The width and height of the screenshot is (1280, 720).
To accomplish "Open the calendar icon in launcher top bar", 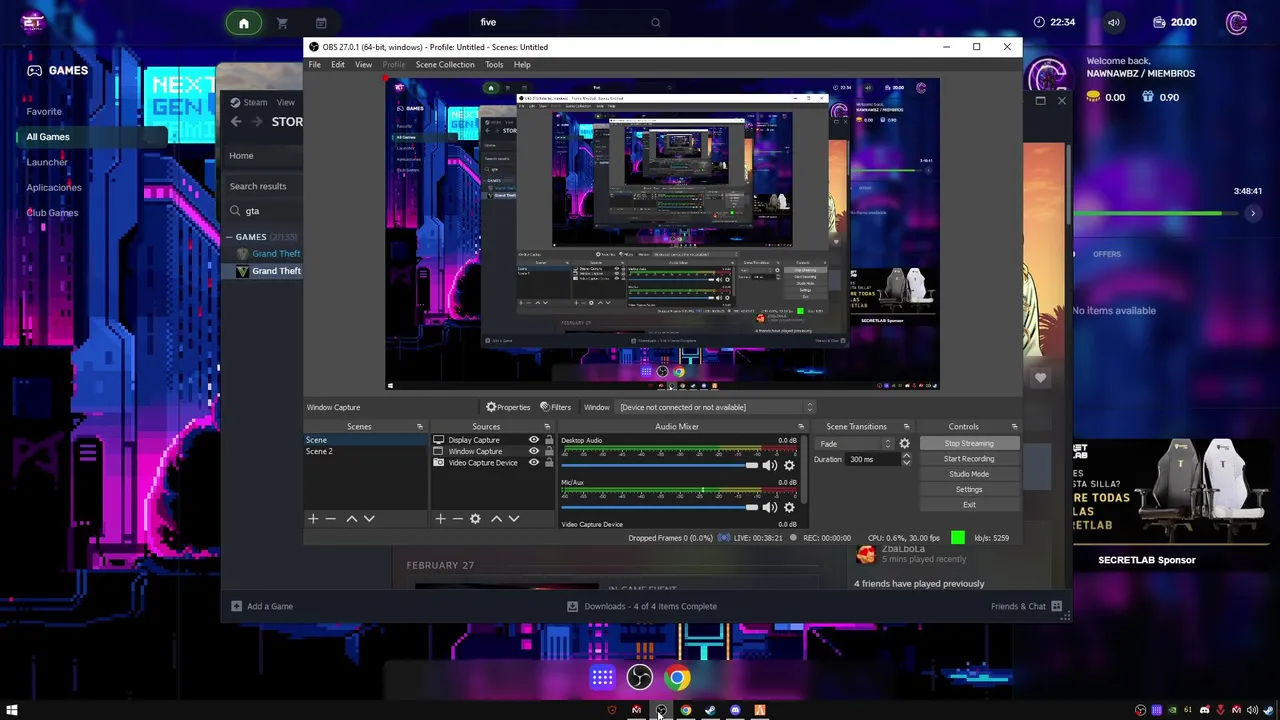I will pos(321,23).
